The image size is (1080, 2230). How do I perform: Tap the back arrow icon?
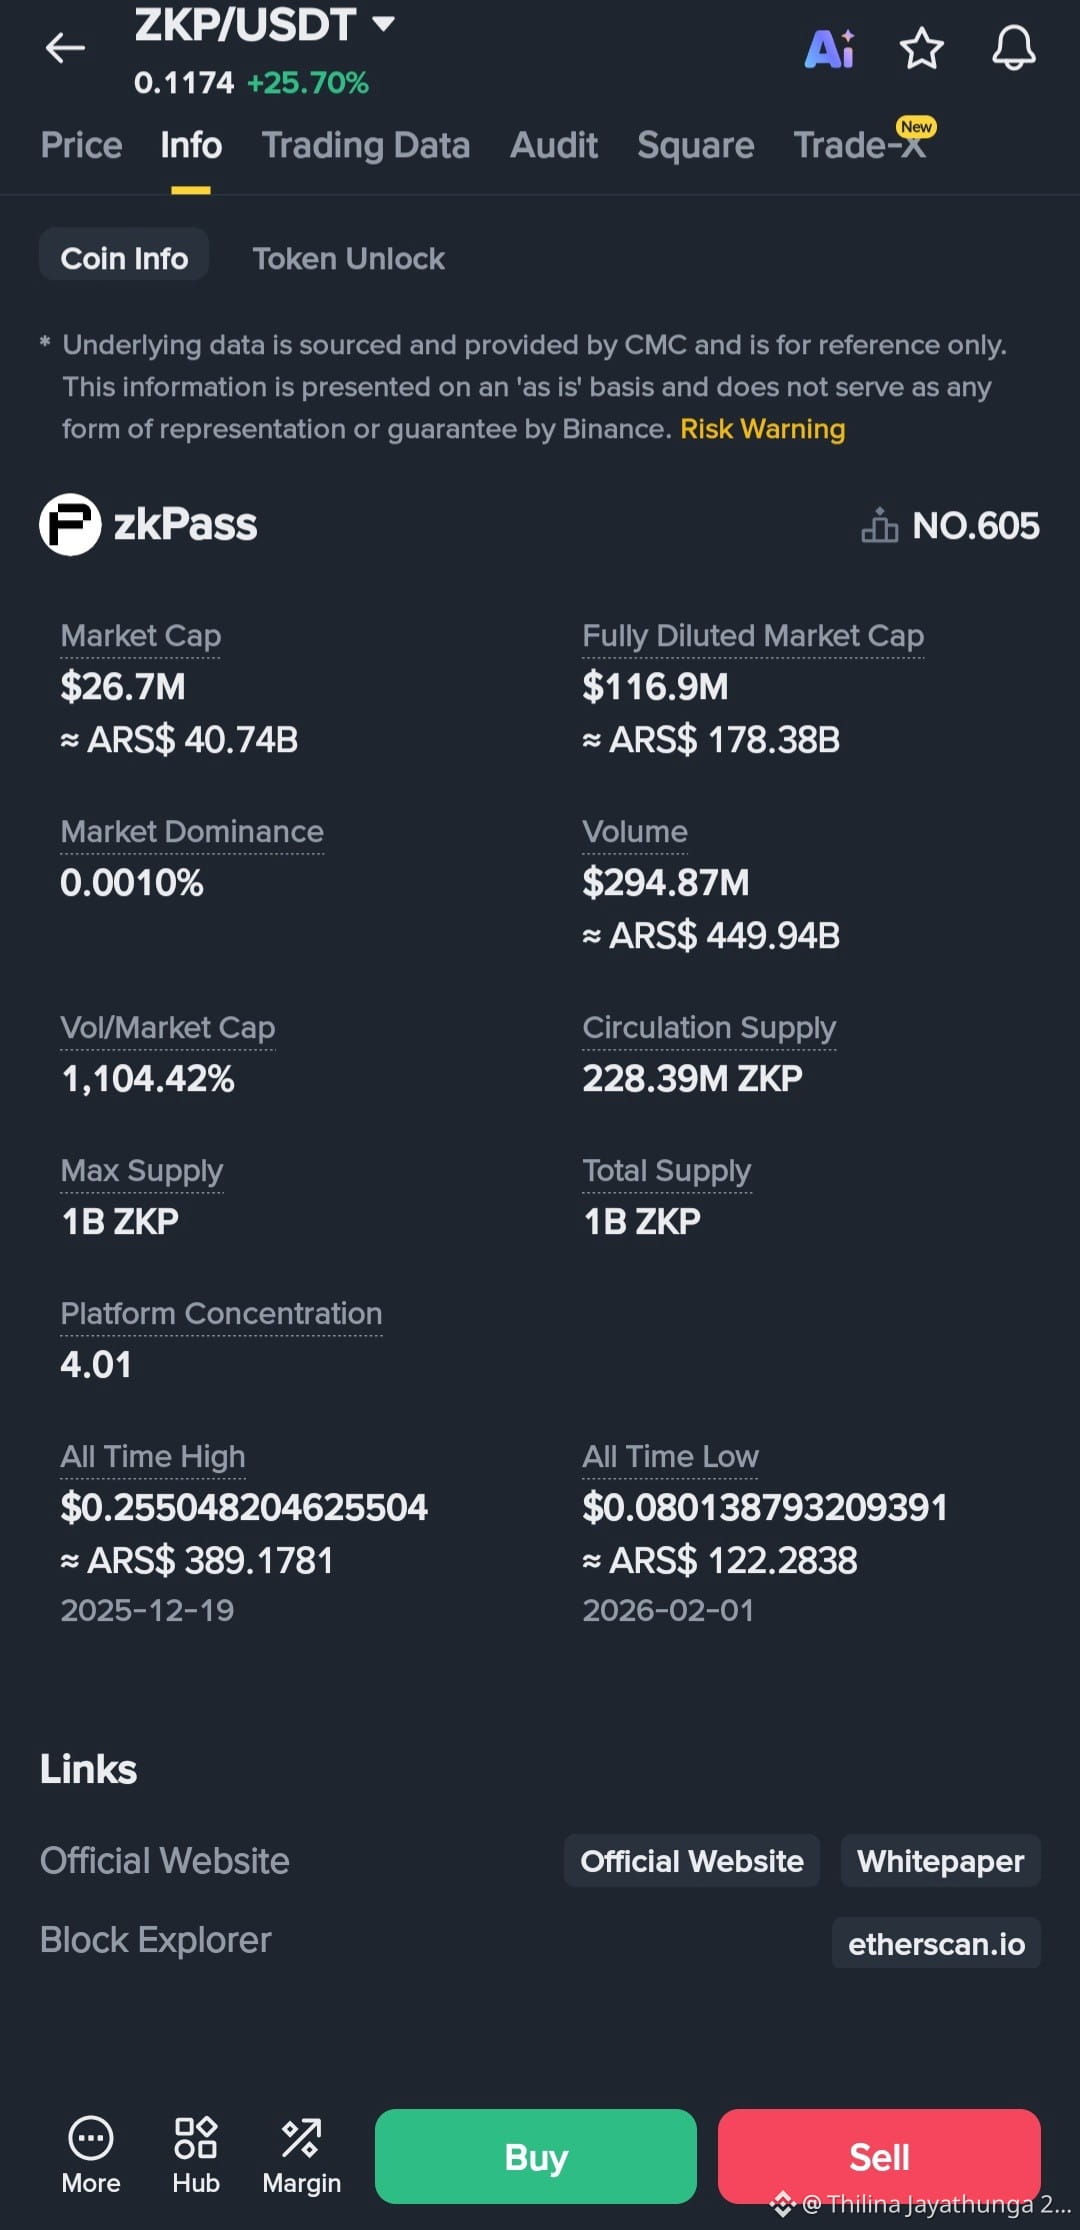[x=65, y=48]
